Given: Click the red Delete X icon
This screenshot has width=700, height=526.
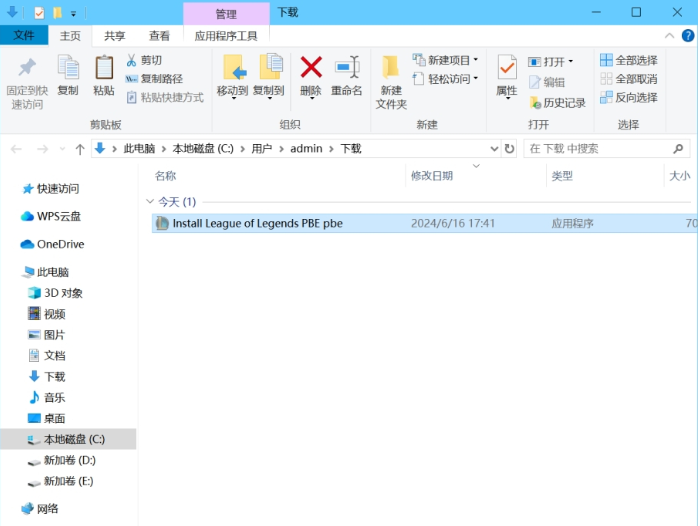Looking at the screenshot, I should click(x=311, y=67).
